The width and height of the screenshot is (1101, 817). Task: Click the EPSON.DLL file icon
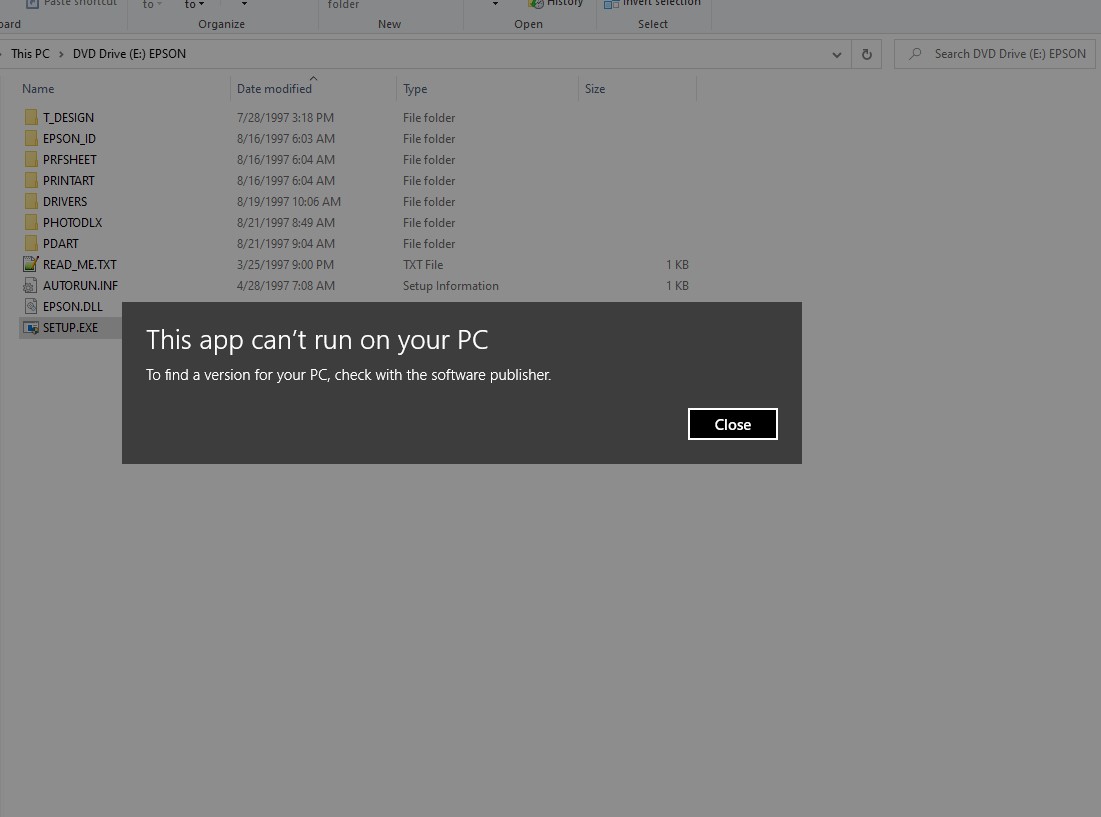[31, 306]
